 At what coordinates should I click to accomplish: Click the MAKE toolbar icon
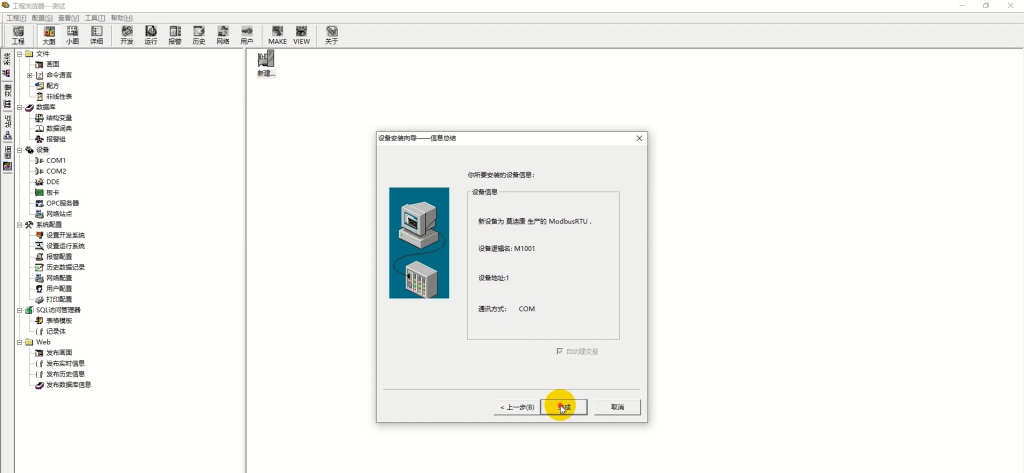[277, 35]
